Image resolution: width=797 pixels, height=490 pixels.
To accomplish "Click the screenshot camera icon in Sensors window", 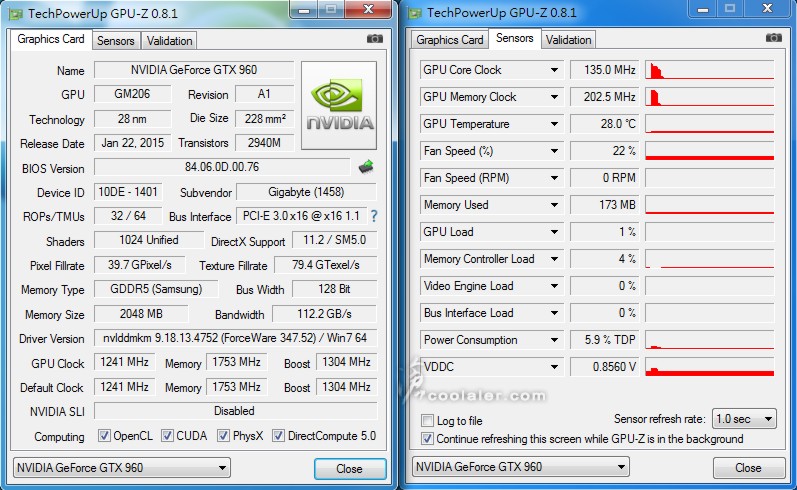I will click(774, 38).
